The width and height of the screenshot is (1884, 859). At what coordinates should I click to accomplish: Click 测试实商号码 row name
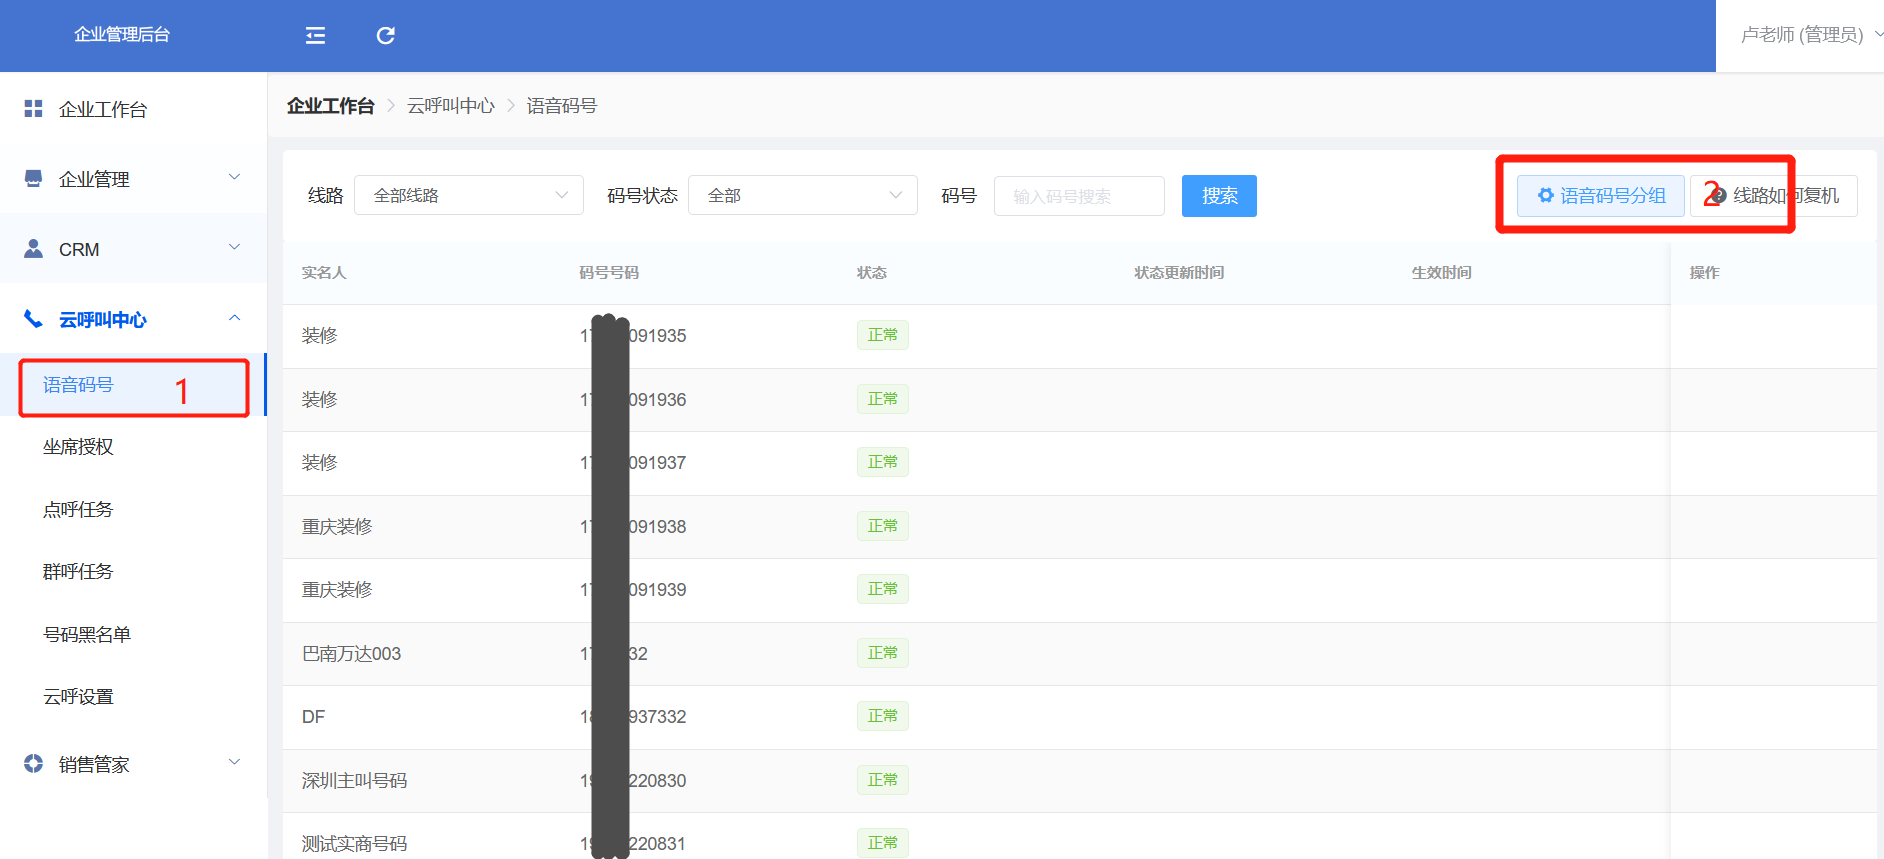pyautogui.click(x=355, y=844)
